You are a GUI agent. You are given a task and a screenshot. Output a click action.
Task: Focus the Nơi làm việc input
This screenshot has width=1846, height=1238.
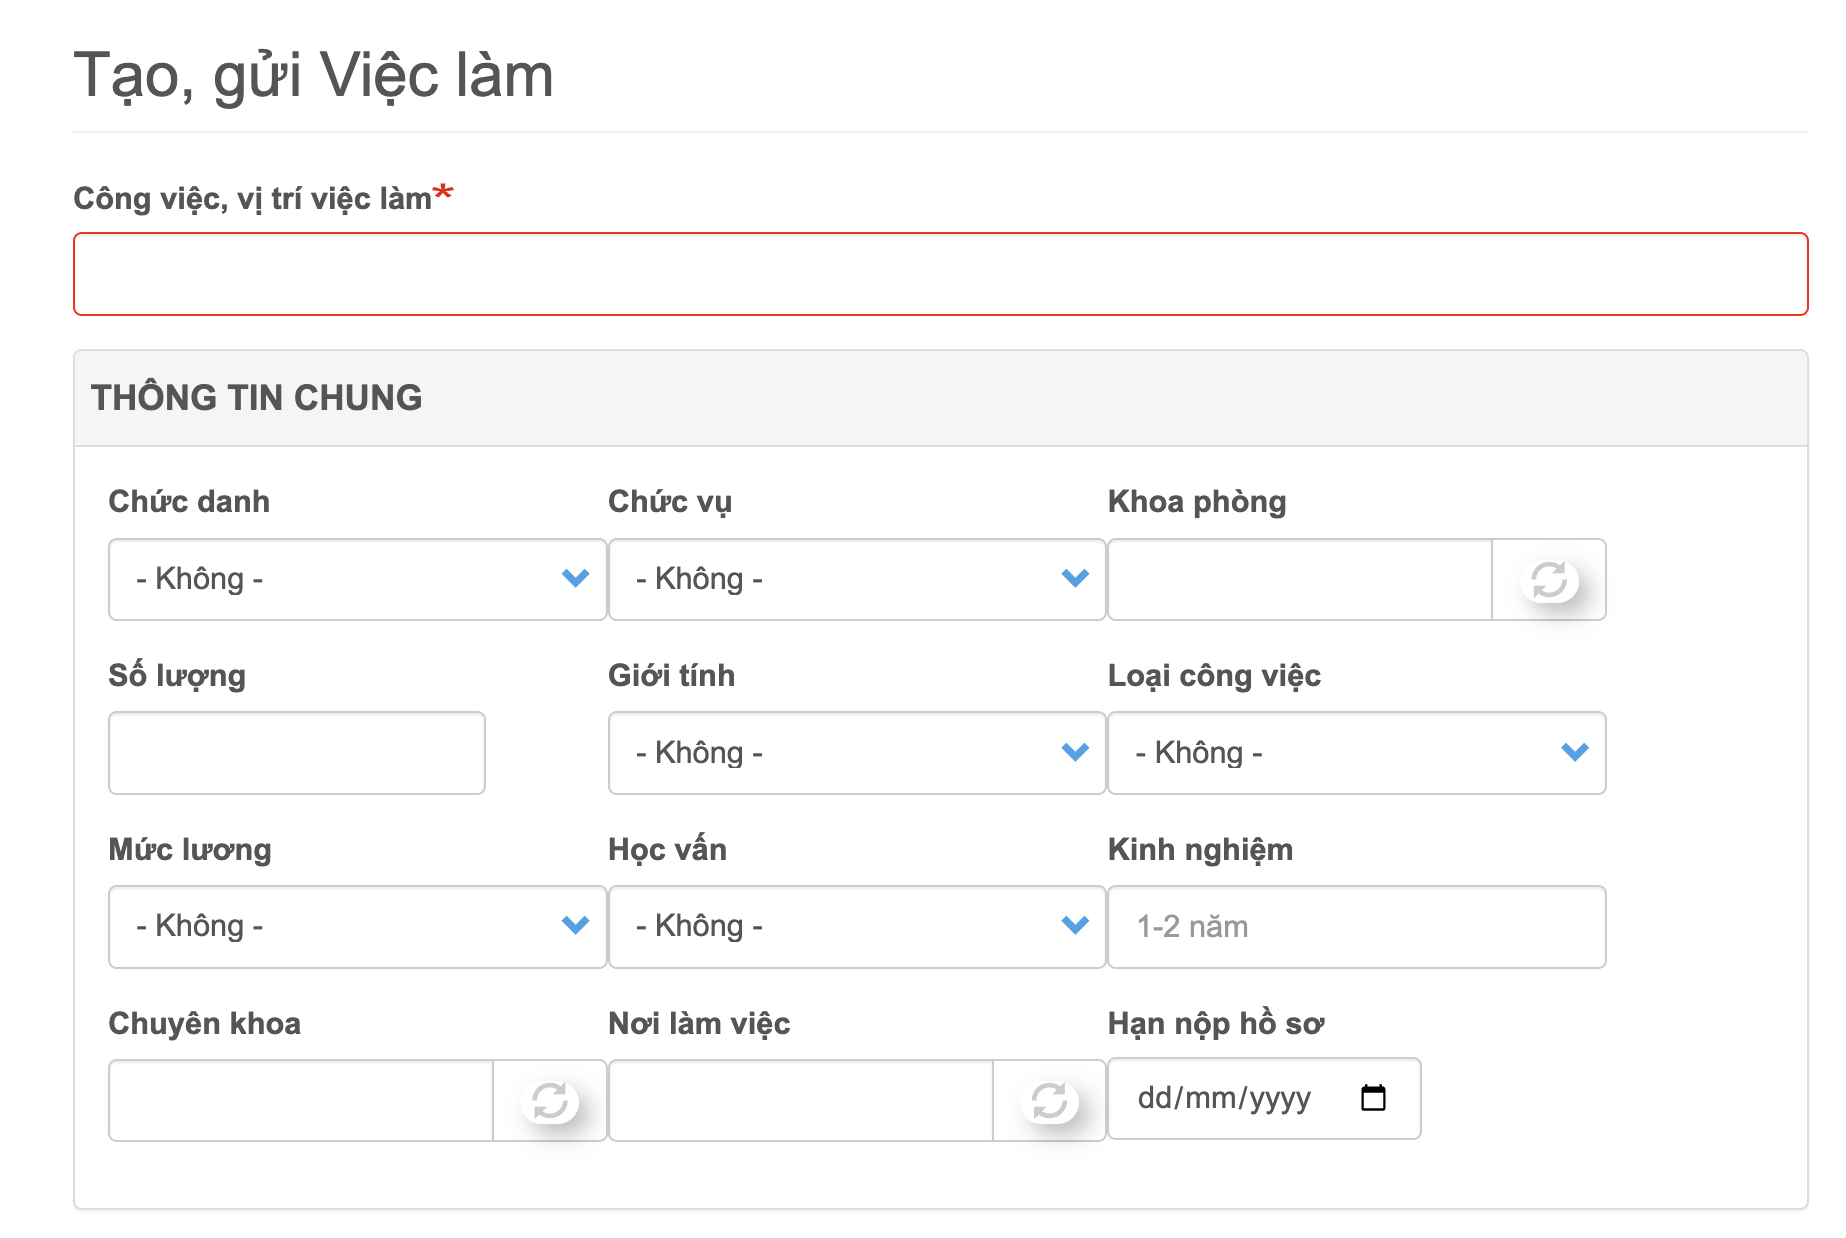pyautogui.click(x=800, y=1101)
